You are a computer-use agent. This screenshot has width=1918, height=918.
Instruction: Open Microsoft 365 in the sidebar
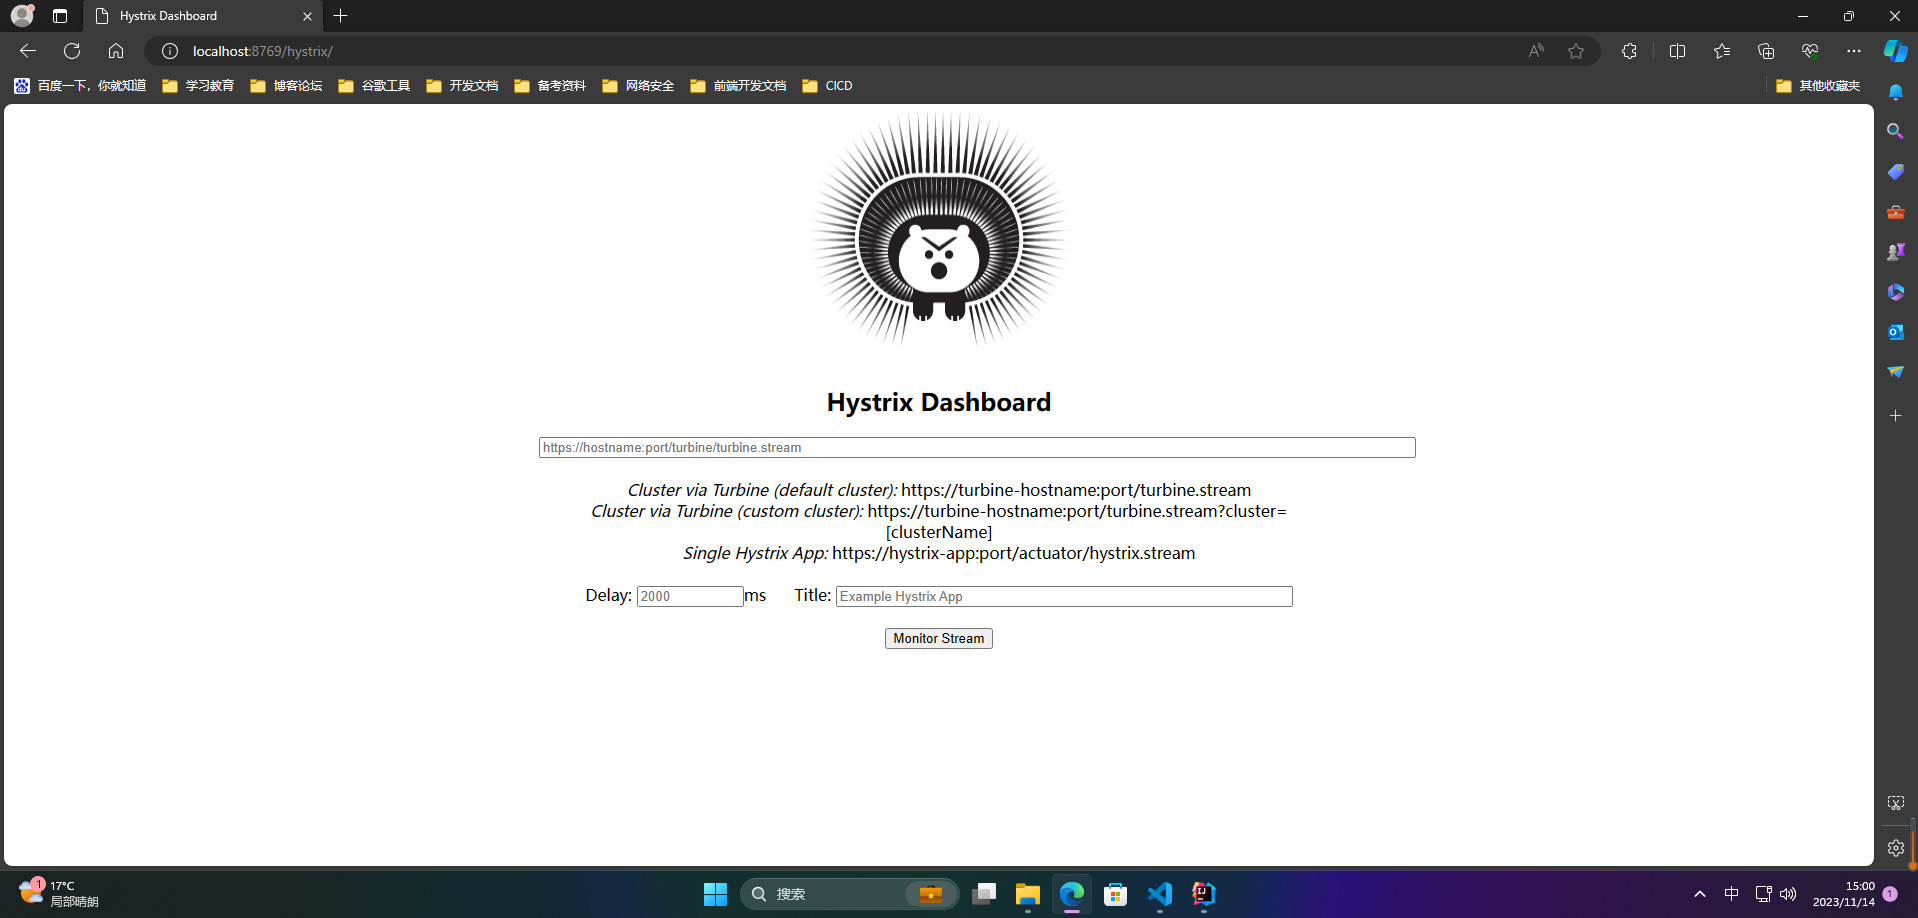[x=1895, y=292]
